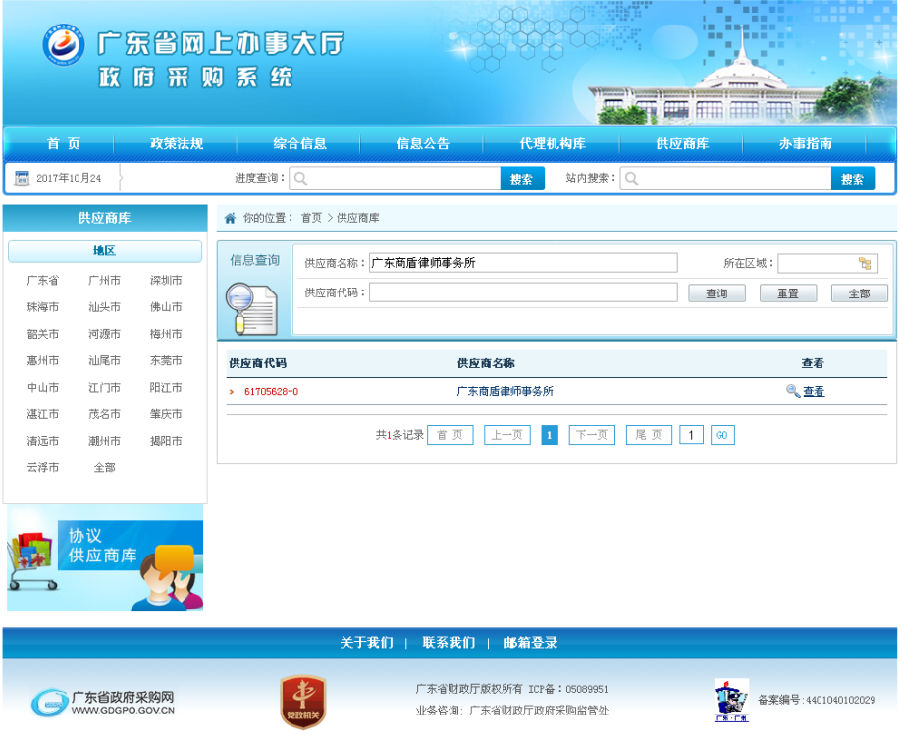Click the 信息查询 document magnifier graphic
The image size is (900, 744).
coord(251,309)
